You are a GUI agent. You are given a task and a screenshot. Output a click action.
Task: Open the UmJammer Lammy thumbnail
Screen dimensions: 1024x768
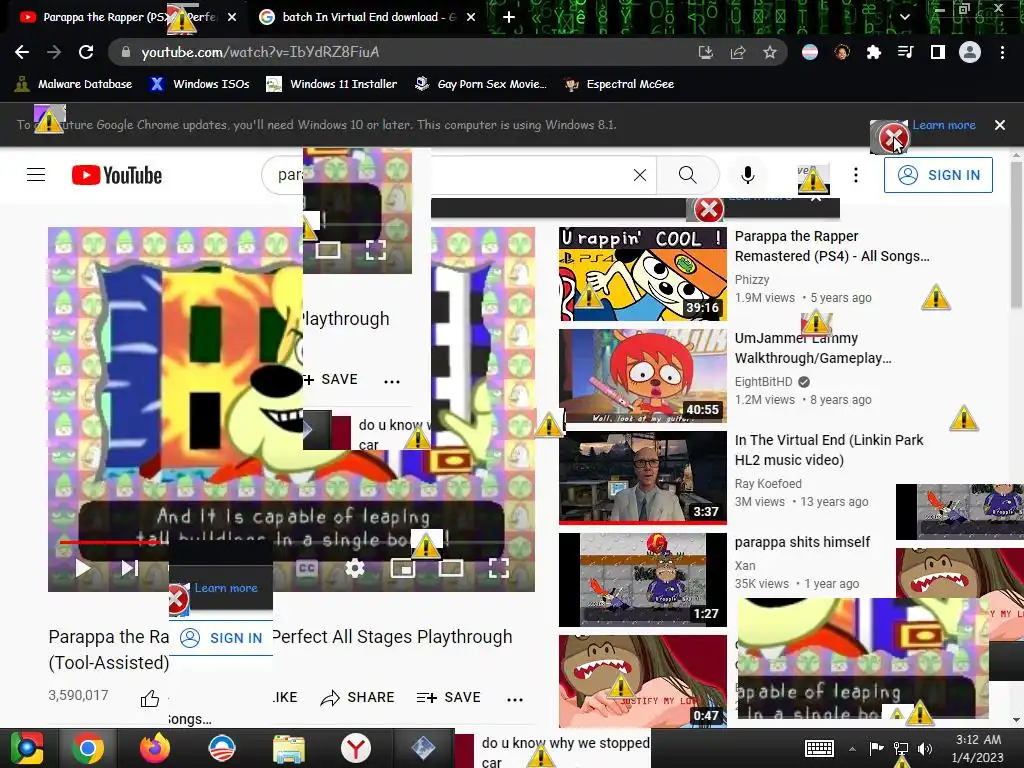tap(643, 376)
